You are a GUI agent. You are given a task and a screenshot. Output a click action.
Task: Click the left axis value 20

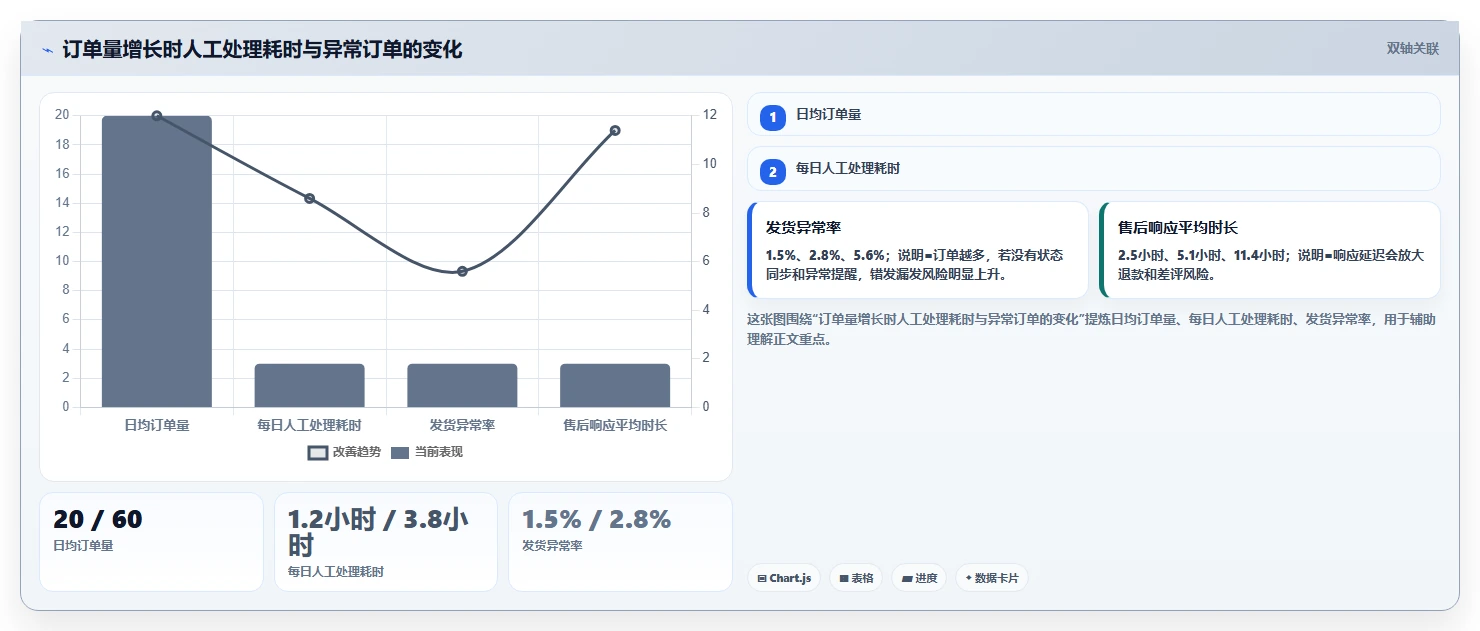click(x=62, y=115)
